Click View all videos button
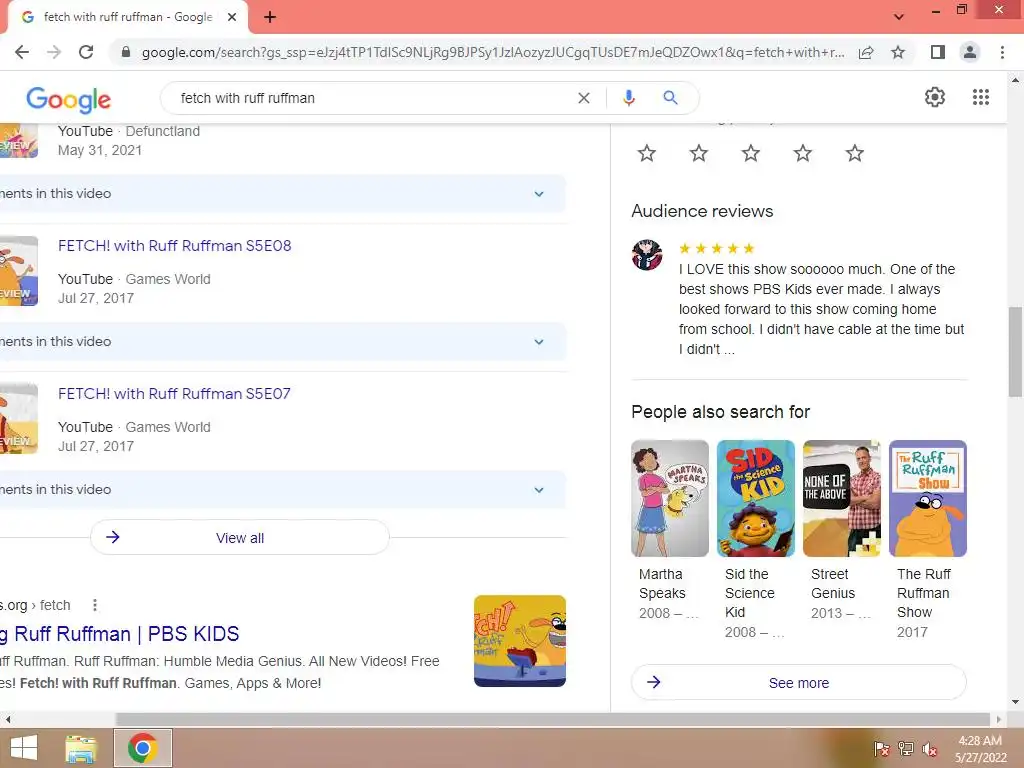 [240, 537]
